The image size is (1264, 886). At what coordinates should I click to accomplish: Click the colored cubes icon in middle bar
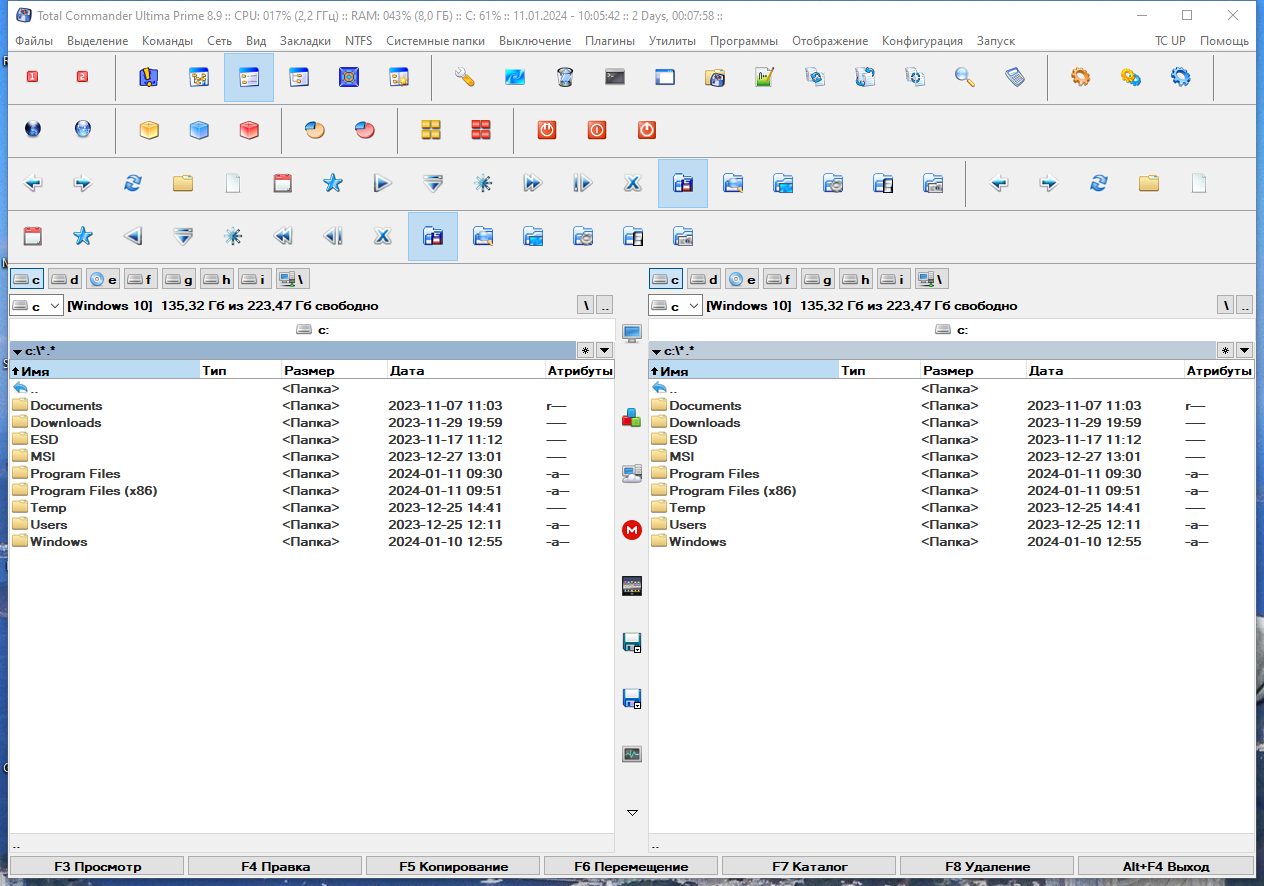pyautogui.click(x=631, y=418)
